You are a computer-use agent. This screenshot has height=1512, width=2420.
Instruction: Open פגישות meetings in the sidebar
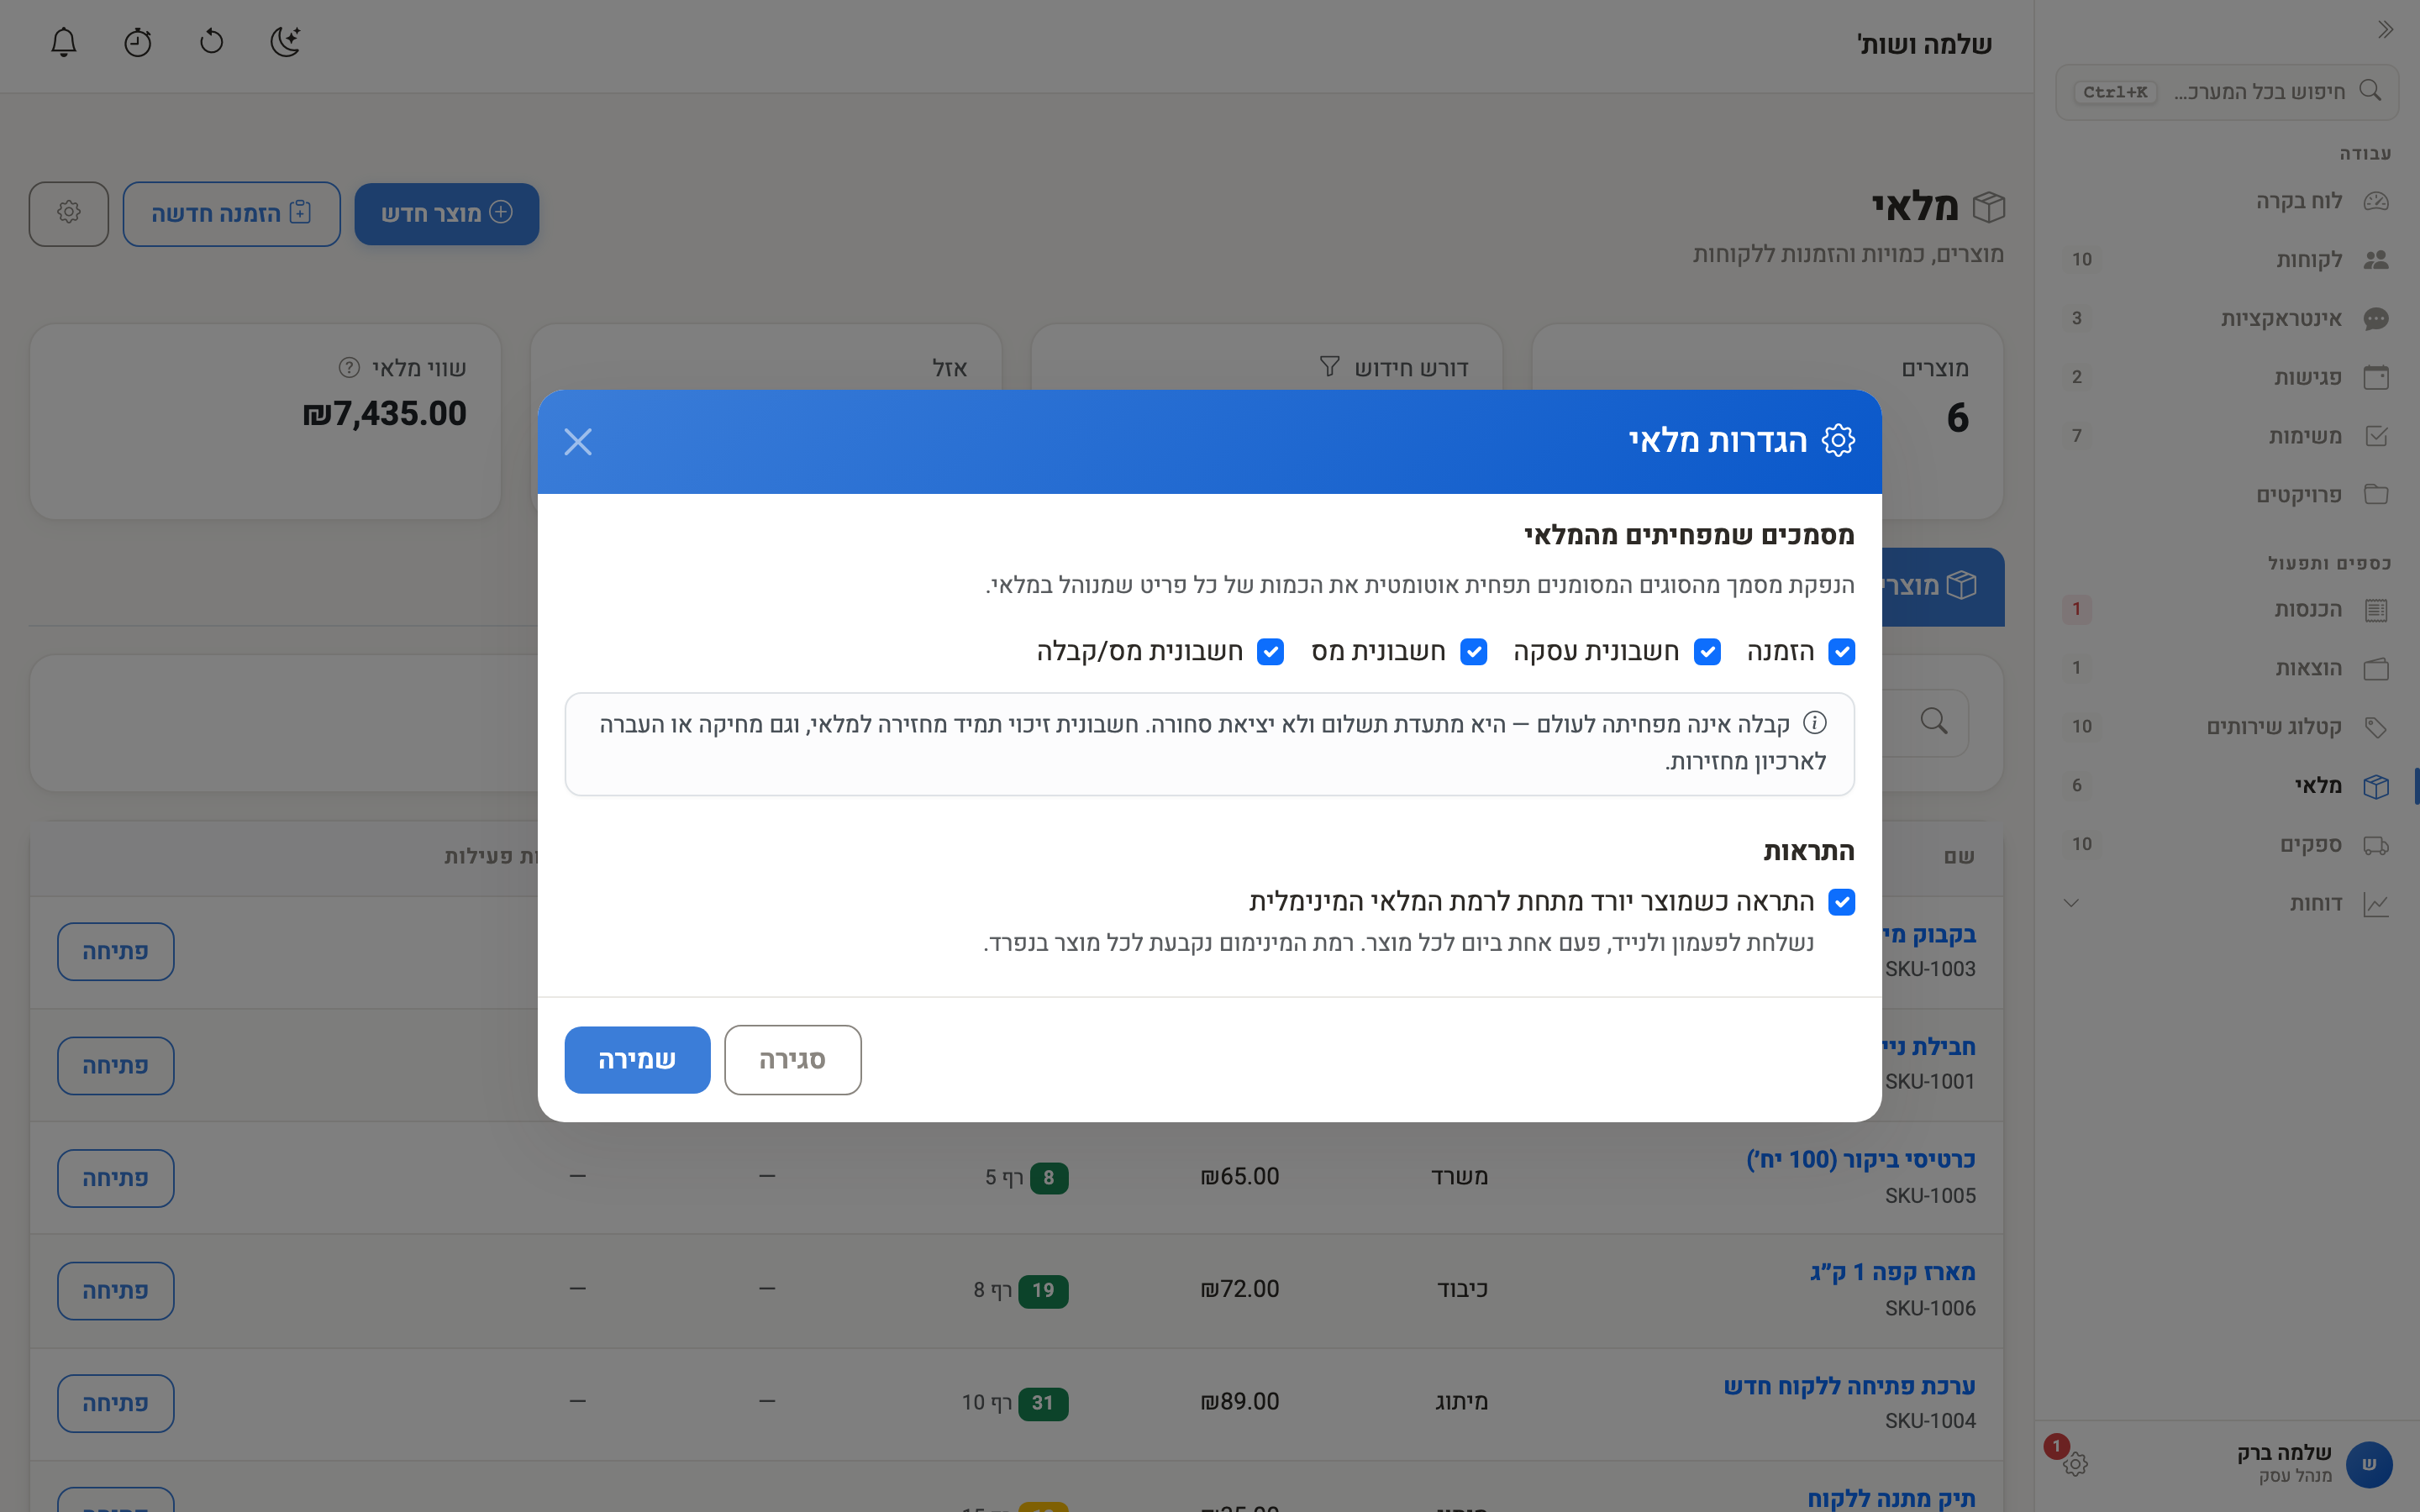point(2227,377)
